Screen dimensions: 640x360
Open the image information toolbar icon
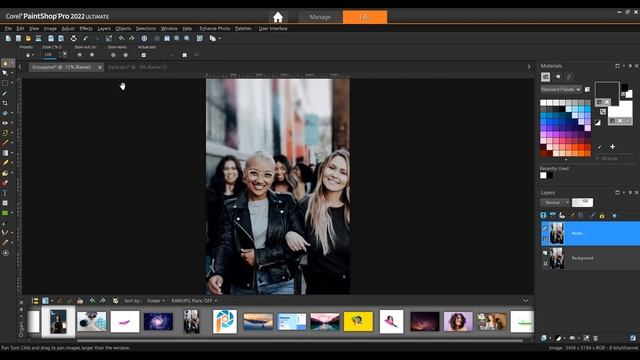[x=144, y=38]
